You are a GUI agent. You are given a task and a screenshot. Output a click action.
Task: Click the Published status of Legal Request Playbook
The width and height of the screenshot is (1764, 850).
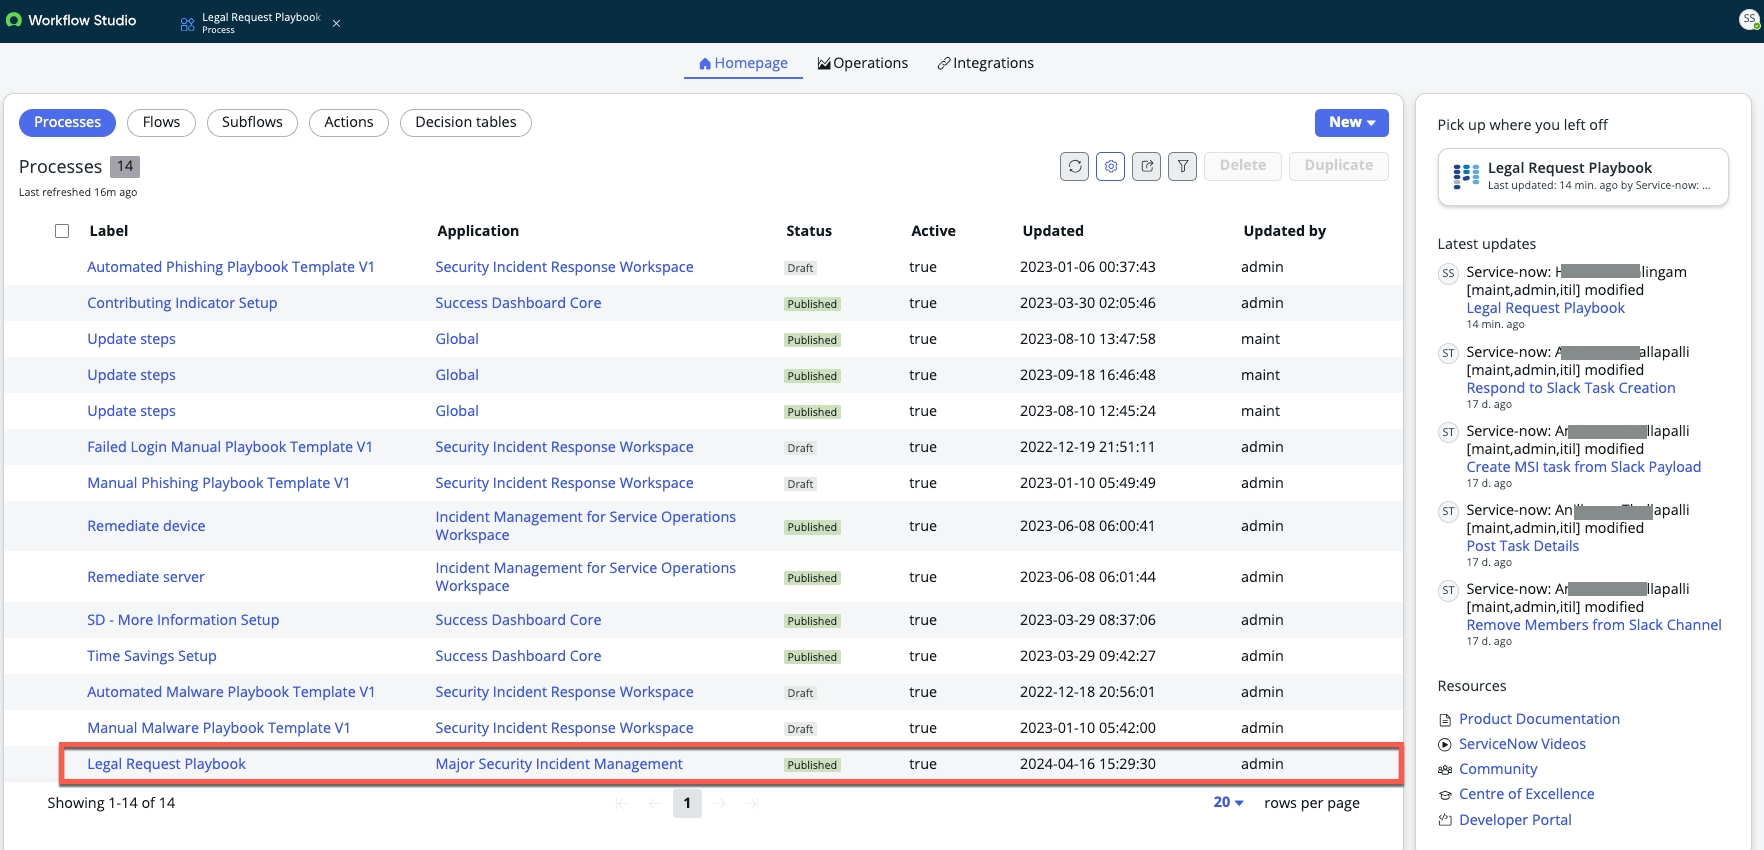(x=812, y=765)
